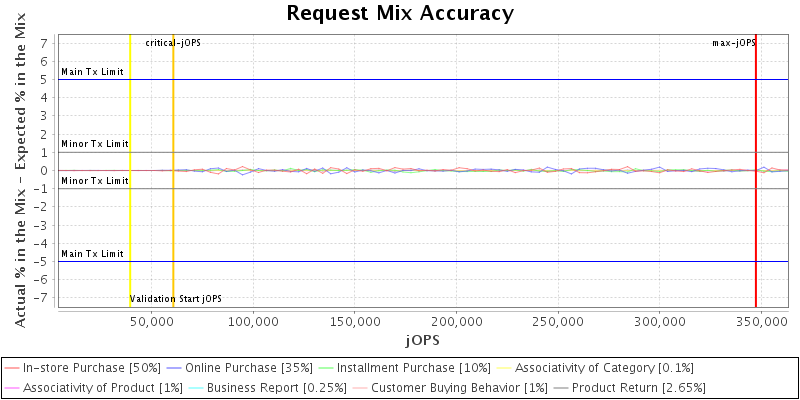Select the Online Purchase [35%] legend entry
Image resolution: width=800 pixels, height=400 pixels.
[x=249, y=368]
